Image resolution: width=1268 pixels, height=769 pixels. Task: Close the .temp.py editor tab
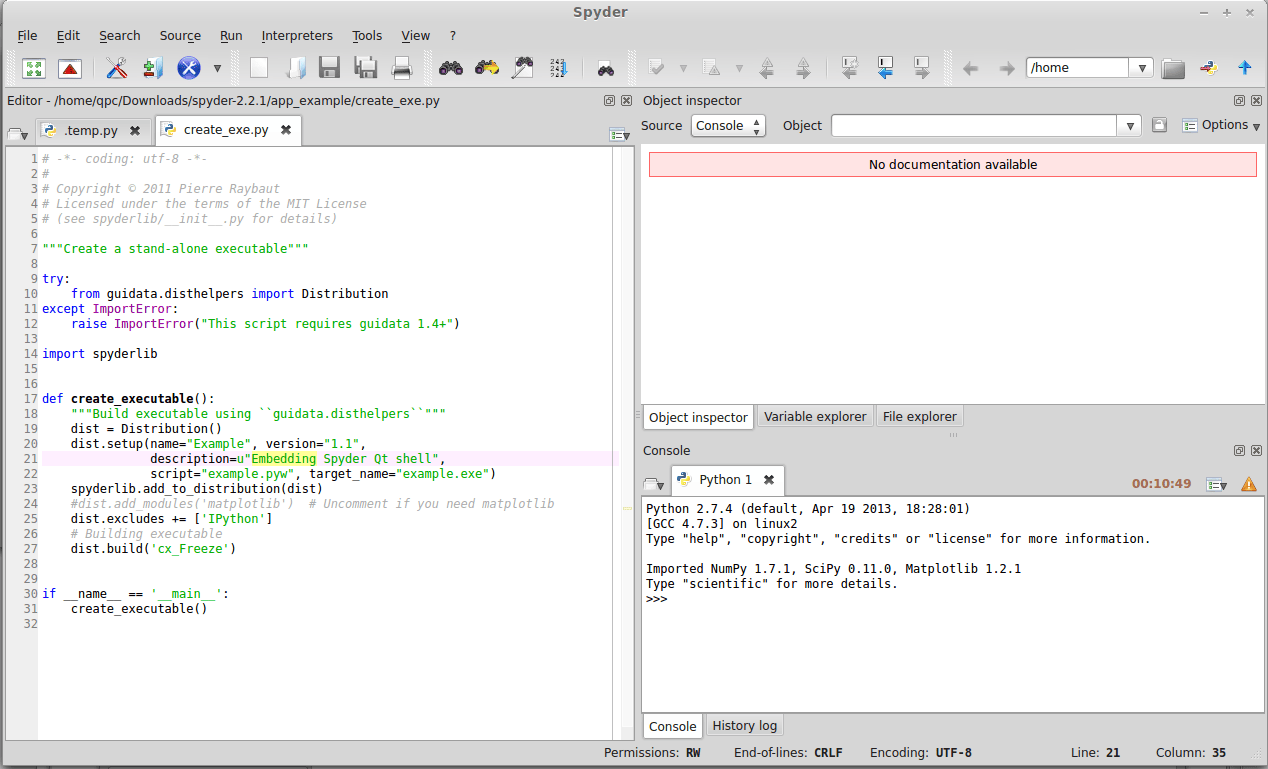click(x=136, y=130)
